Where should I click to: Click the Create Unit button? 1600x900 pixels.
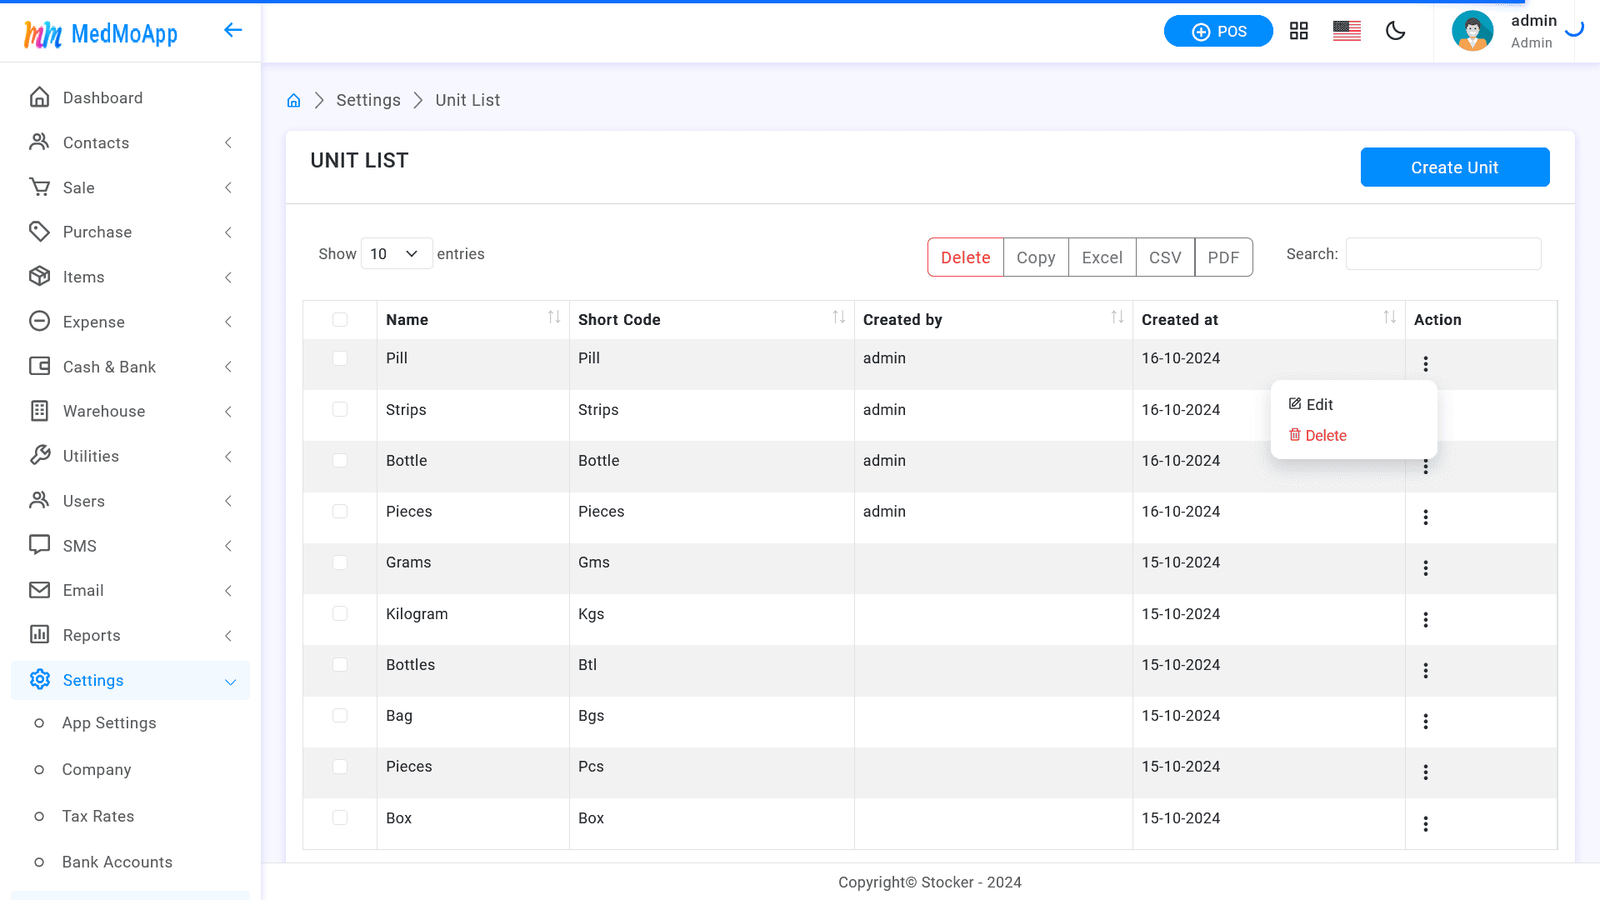click(1455, 167)
